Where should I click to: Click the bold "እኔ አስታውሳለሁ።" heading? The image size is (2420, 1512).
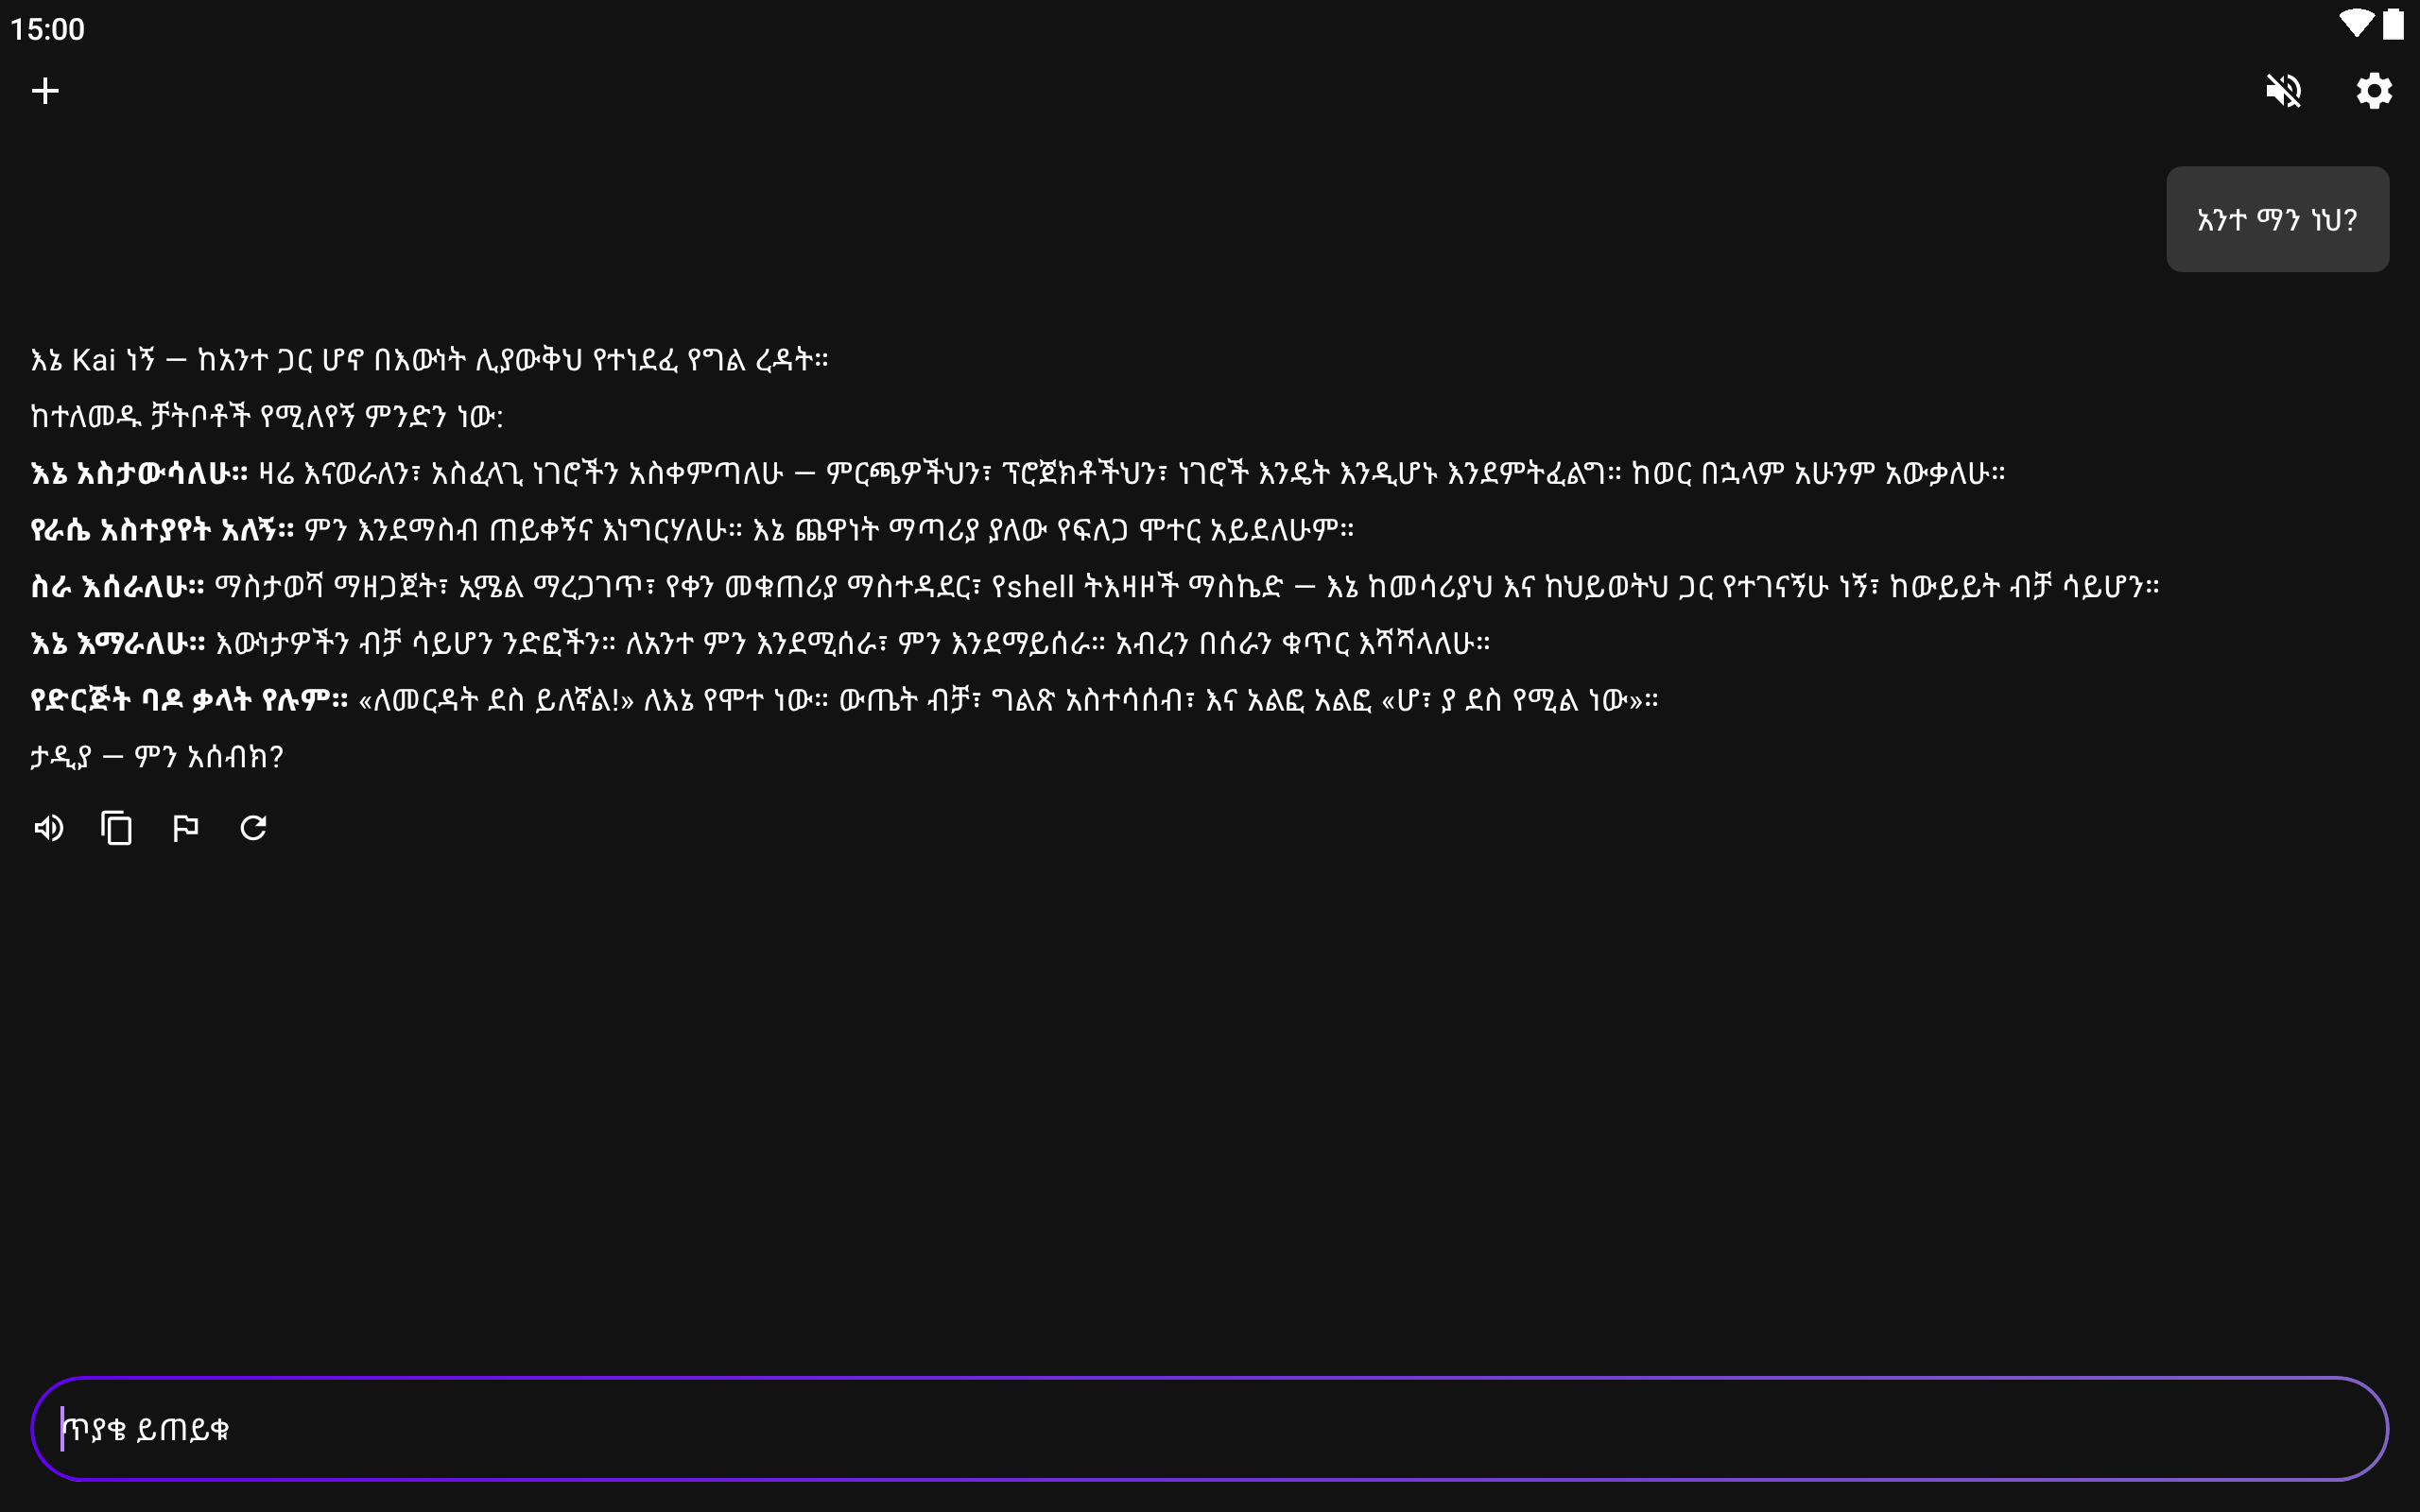point(139,473)
